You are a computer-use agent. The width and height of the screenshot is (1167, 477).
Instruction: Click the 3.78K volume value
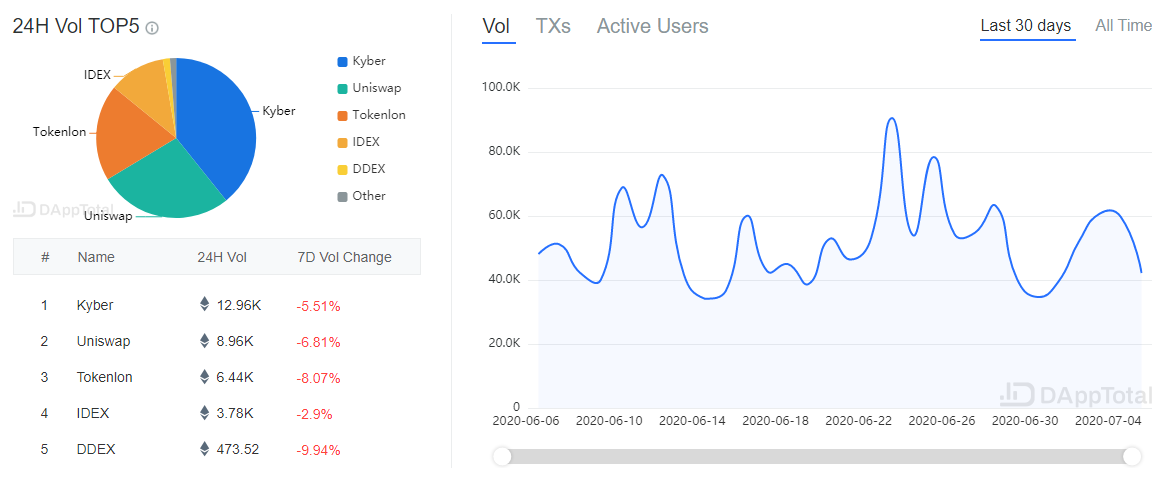click(x=234, y=412)
